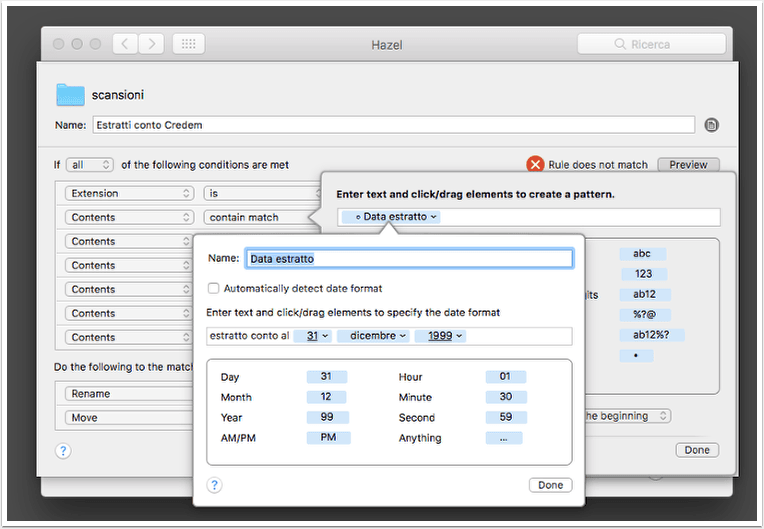Click the Preview button
The height and width of the screenshot is (529, 764).
(x=688, y=165)
